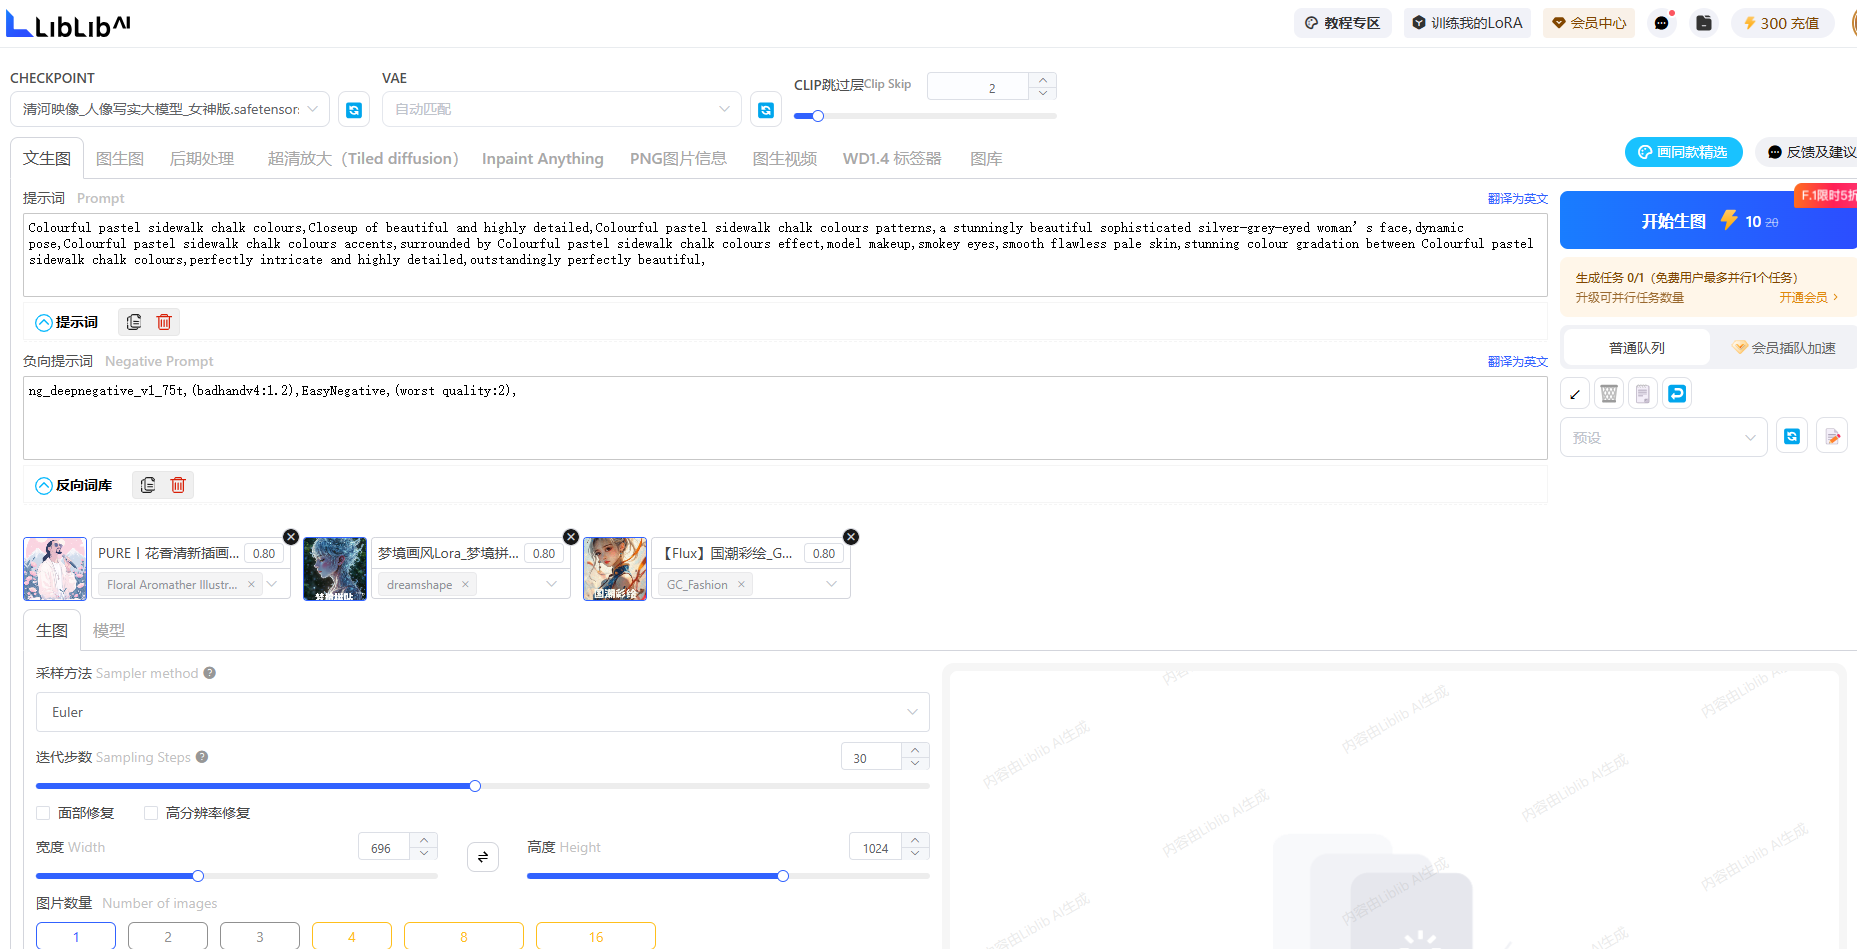Click 翻译为英文 link above the prompt
Viewport: 1857px width, 949px height.
1517,199
